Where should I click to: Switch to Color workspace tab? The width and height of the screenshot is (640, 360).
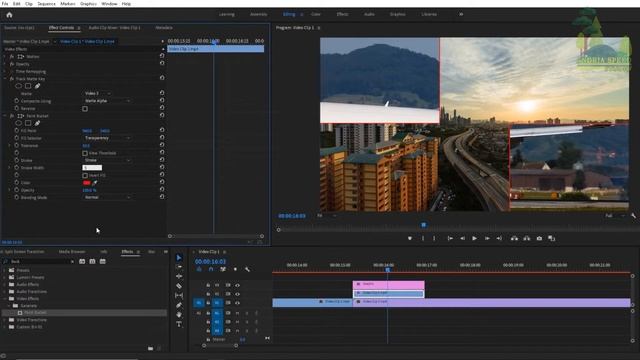316,14
